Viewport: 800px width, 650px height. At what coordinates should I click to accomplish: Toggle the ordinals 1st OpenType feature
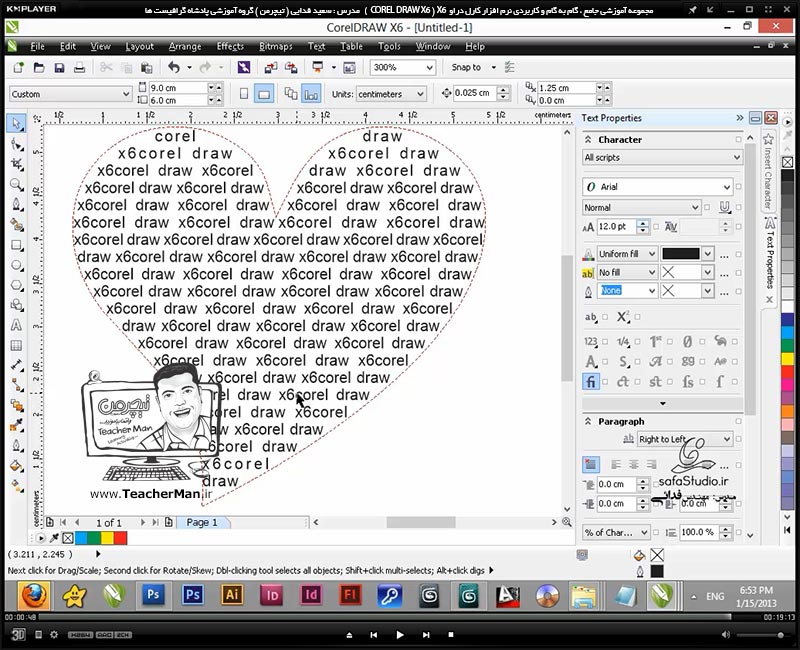[x=656, y=341]
